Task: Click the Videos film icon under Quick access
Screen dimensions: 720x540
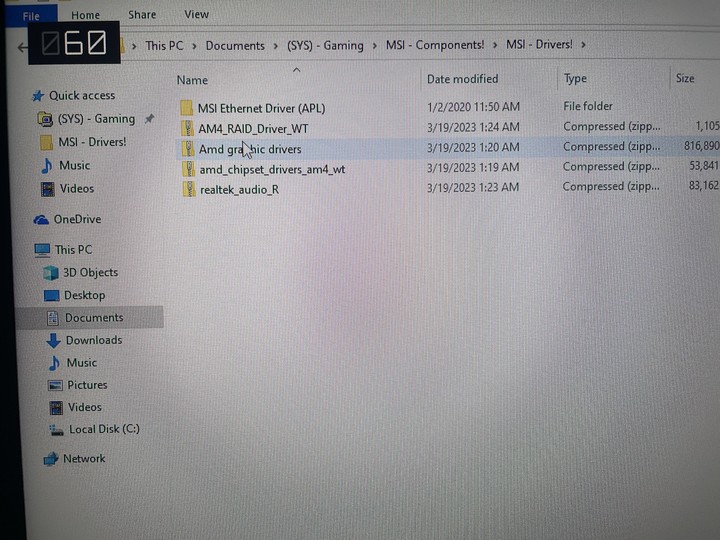Action: point(47,189)
